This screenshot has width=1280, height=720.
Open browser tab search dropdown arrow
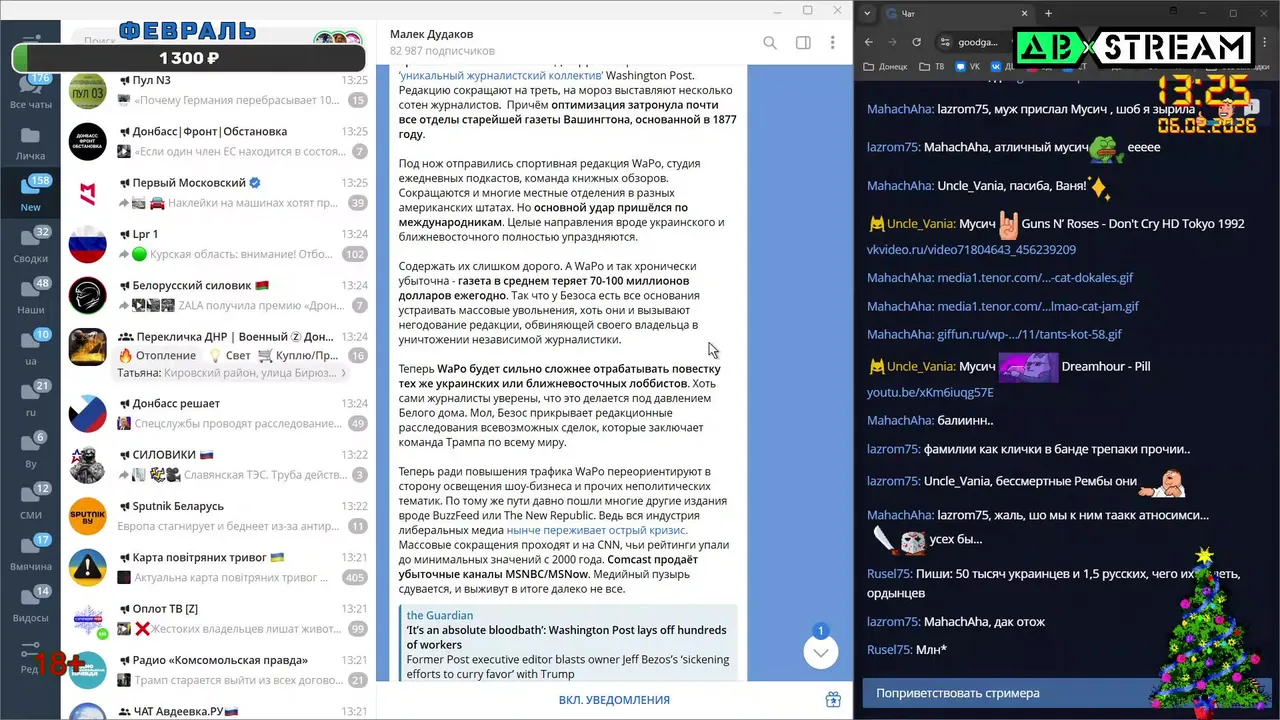click(866, 13)
